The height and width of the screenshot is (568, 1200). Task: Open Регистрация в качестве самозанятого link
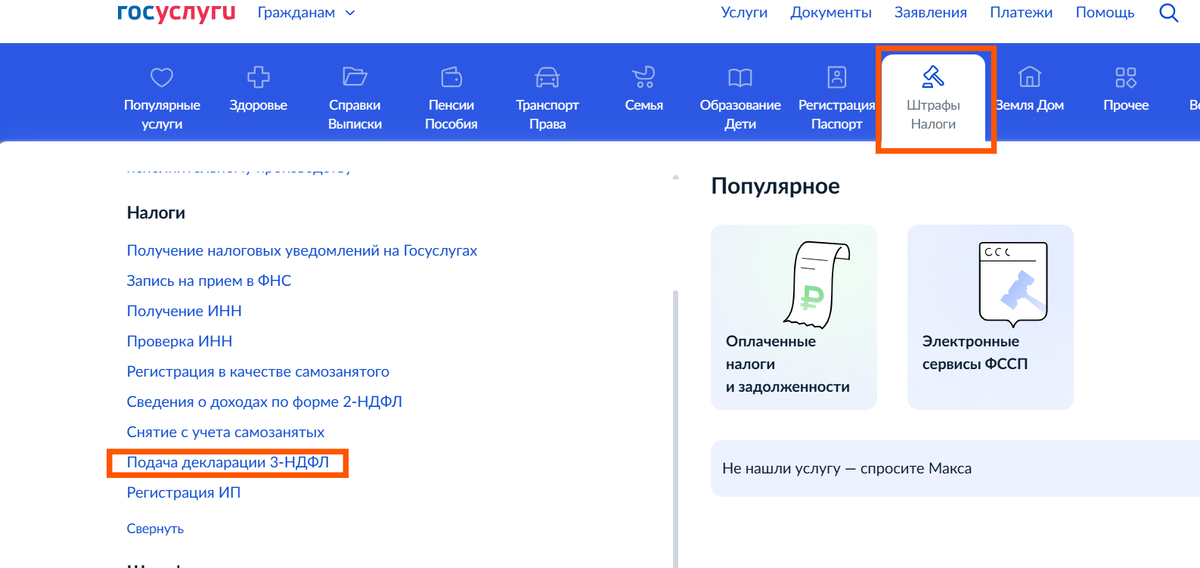click(258, 371)
